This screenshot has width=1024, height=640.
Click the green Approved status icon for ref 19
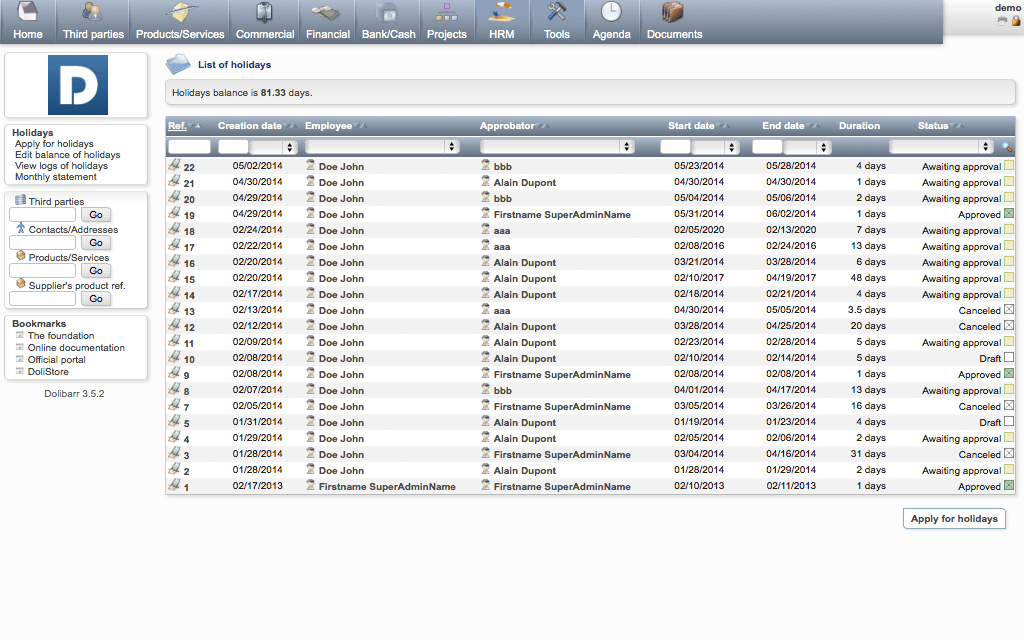[x=1009, y=214]
